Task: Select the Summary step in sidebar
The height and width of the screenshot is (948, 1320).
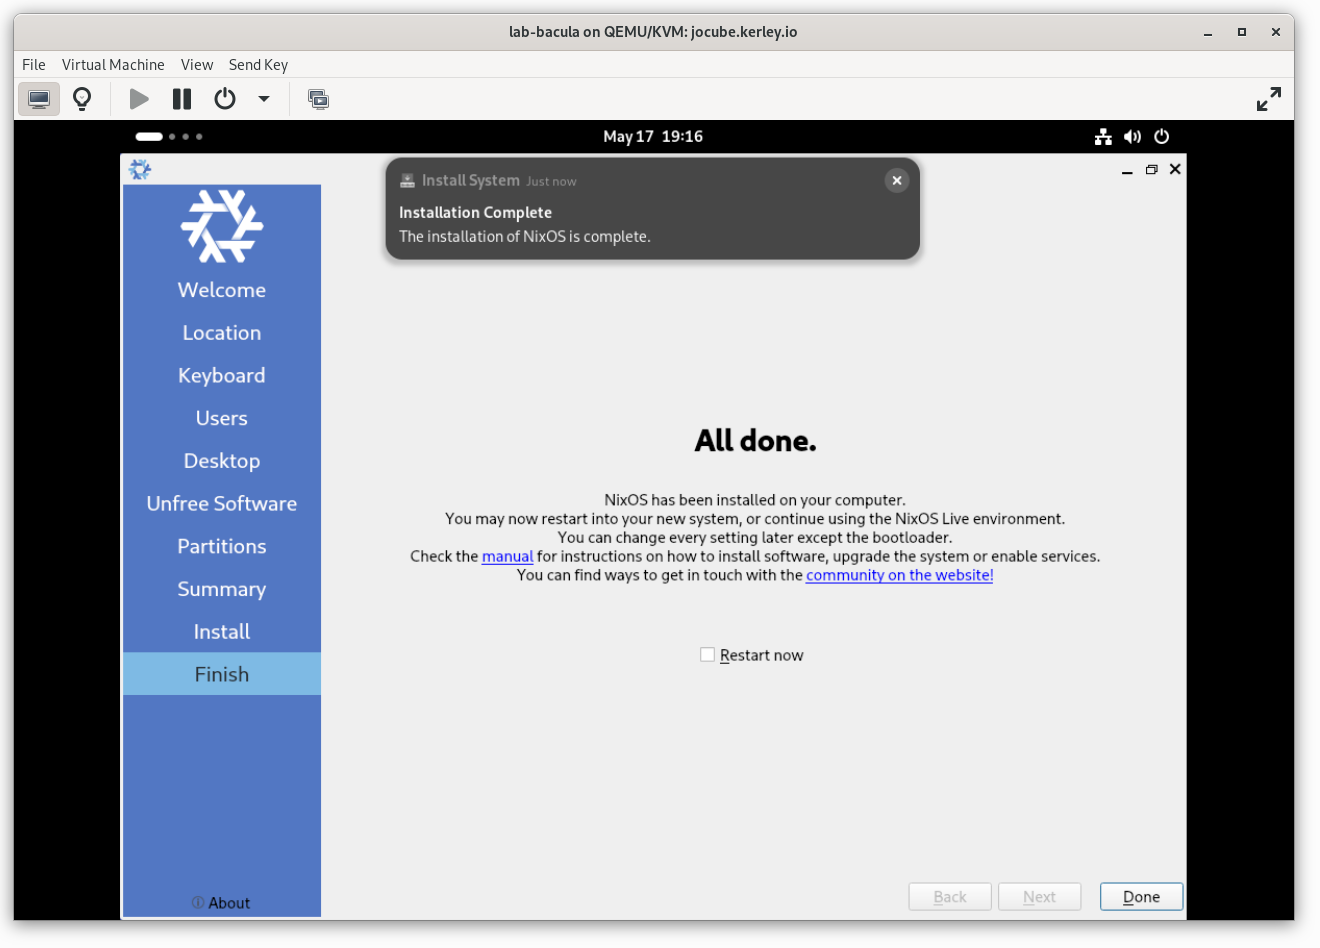Action: [222, 589]
